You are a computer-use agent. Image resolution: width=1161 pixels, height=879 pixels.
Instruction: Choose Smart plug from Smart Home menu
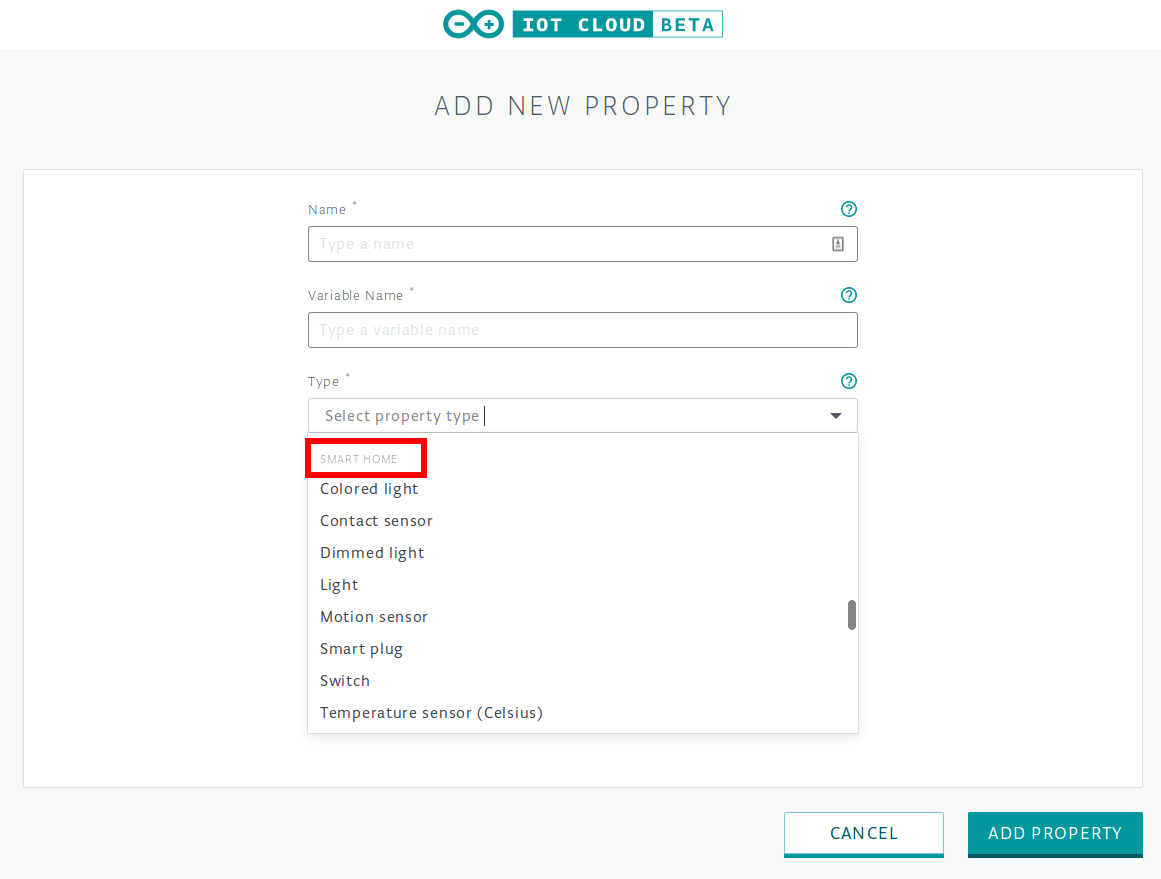[361, 648]
